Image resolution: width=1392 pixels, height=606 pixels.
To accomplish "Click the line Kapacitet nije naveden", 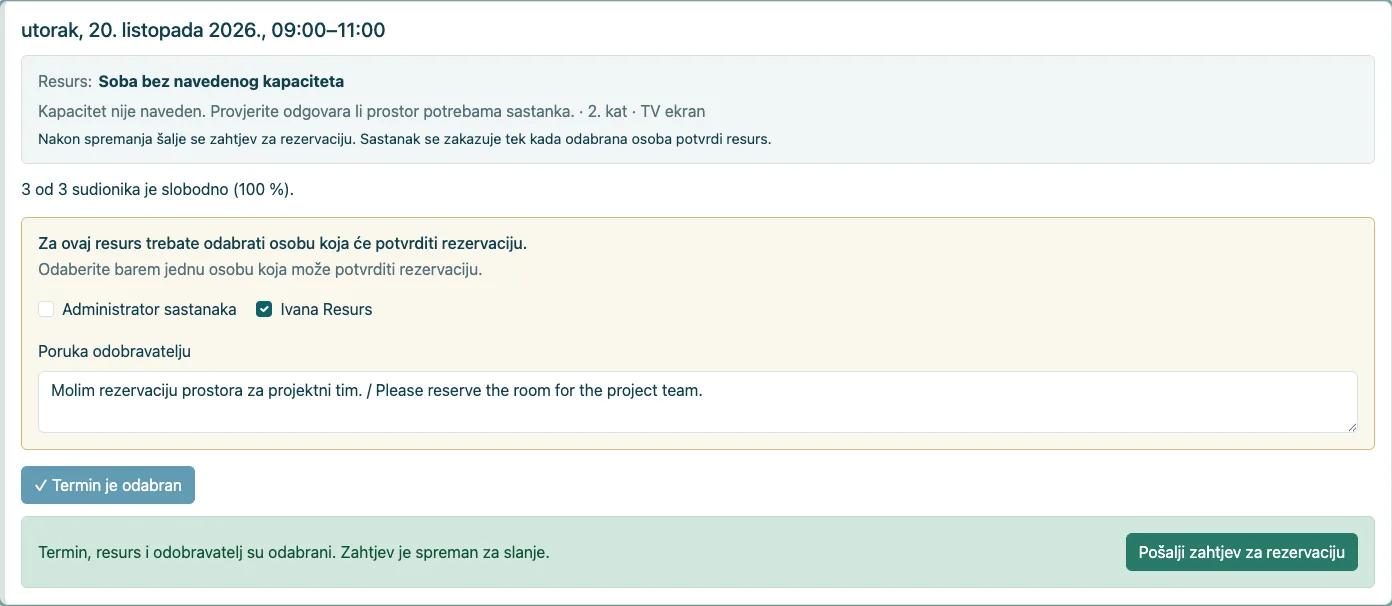I will [x=372, y=111].
